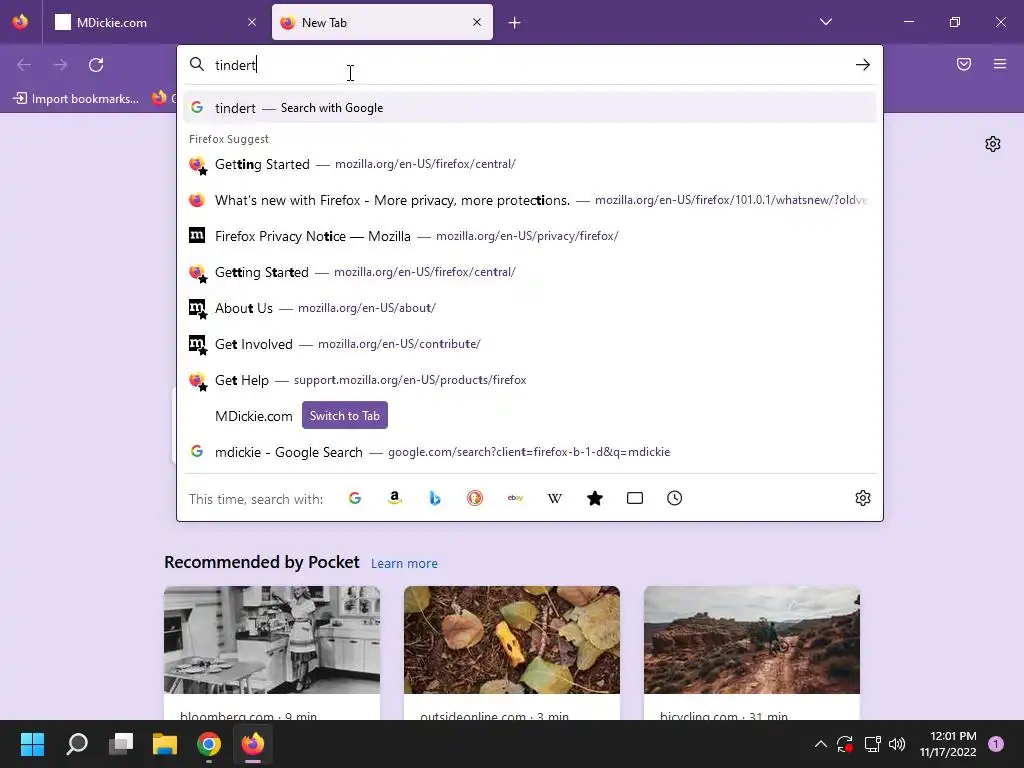Open search settings gear in dropdown
The width and height of the screenshot is (1024, 768).
coord(863,498)
